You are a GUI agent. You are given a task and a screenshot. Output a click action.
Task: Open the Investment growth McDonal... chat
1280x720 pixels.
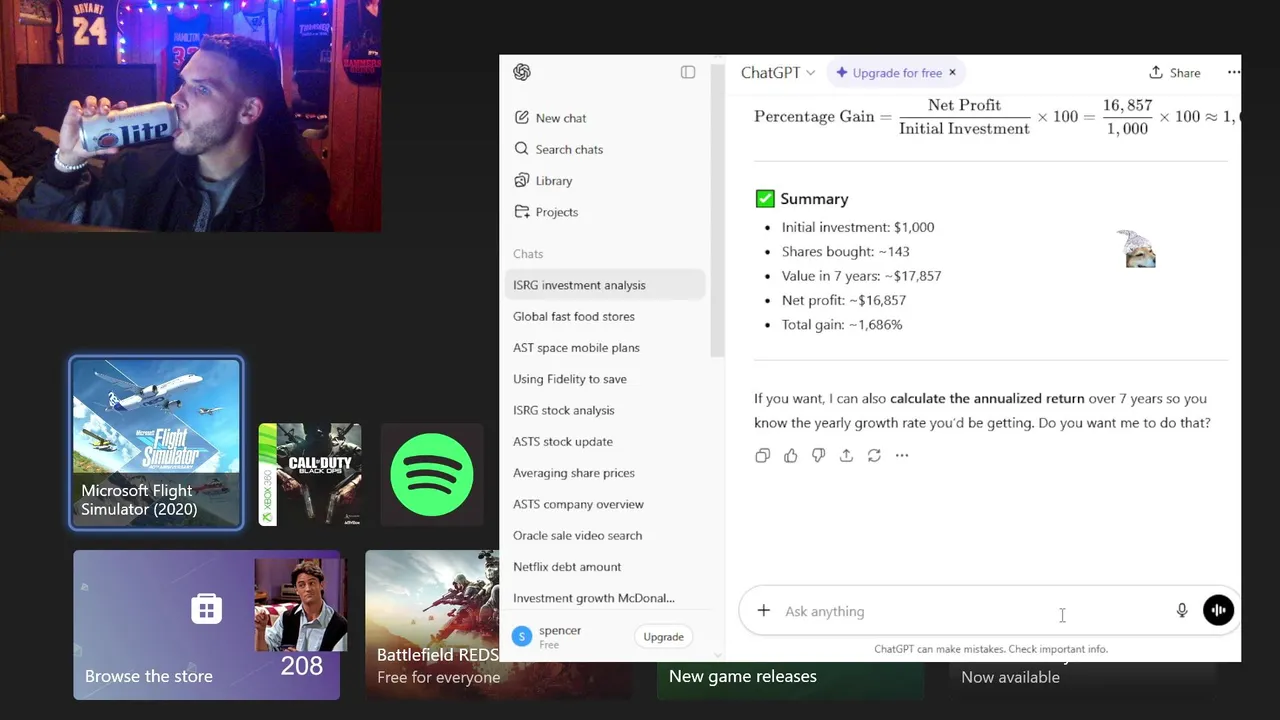click(606, 598)
